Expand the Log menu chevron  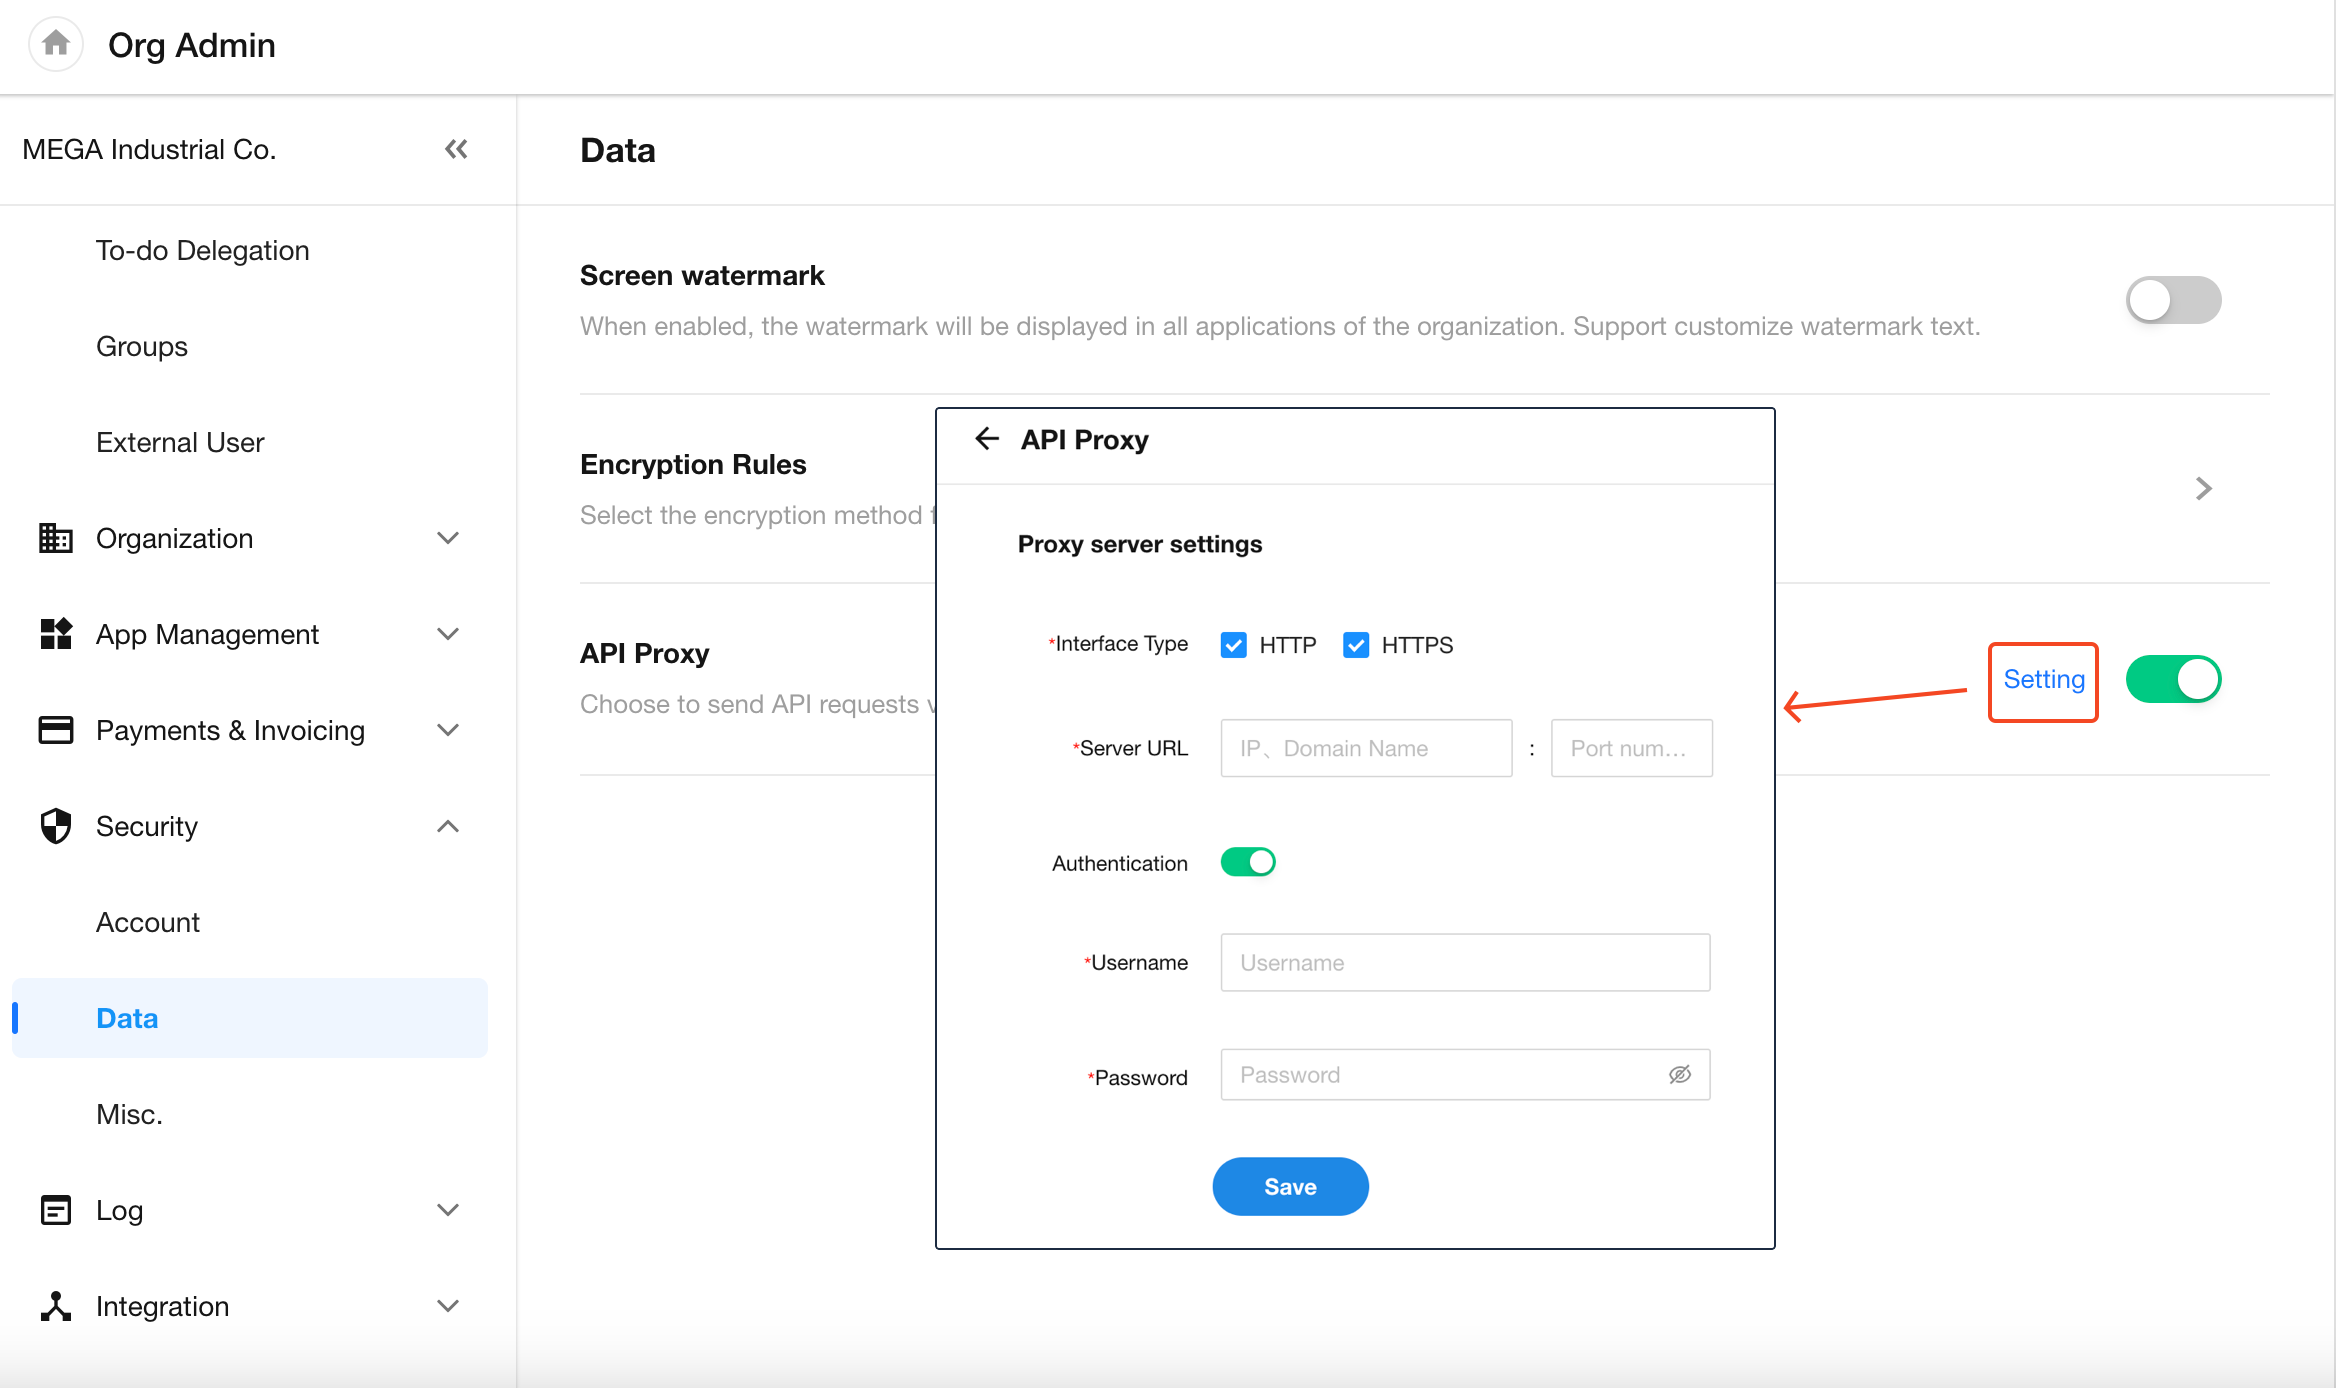(448, 1210)
